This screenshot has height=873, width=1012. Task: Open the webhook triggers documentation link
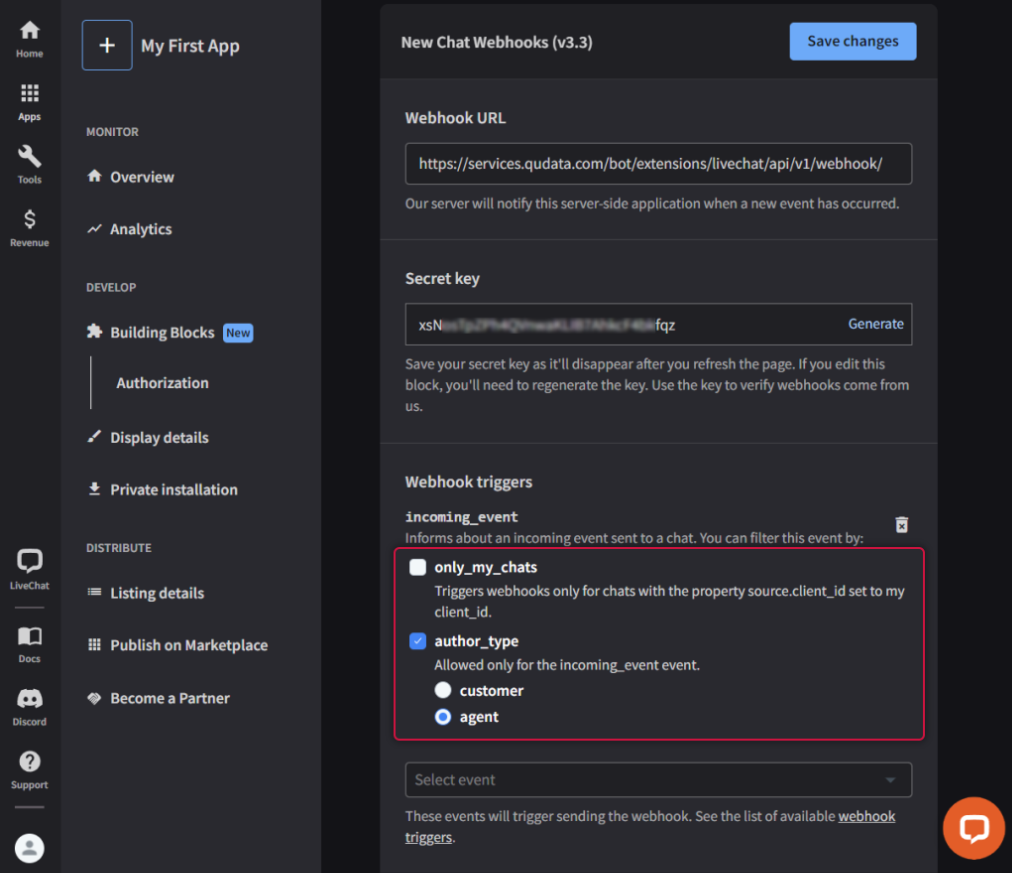point(866,817)
